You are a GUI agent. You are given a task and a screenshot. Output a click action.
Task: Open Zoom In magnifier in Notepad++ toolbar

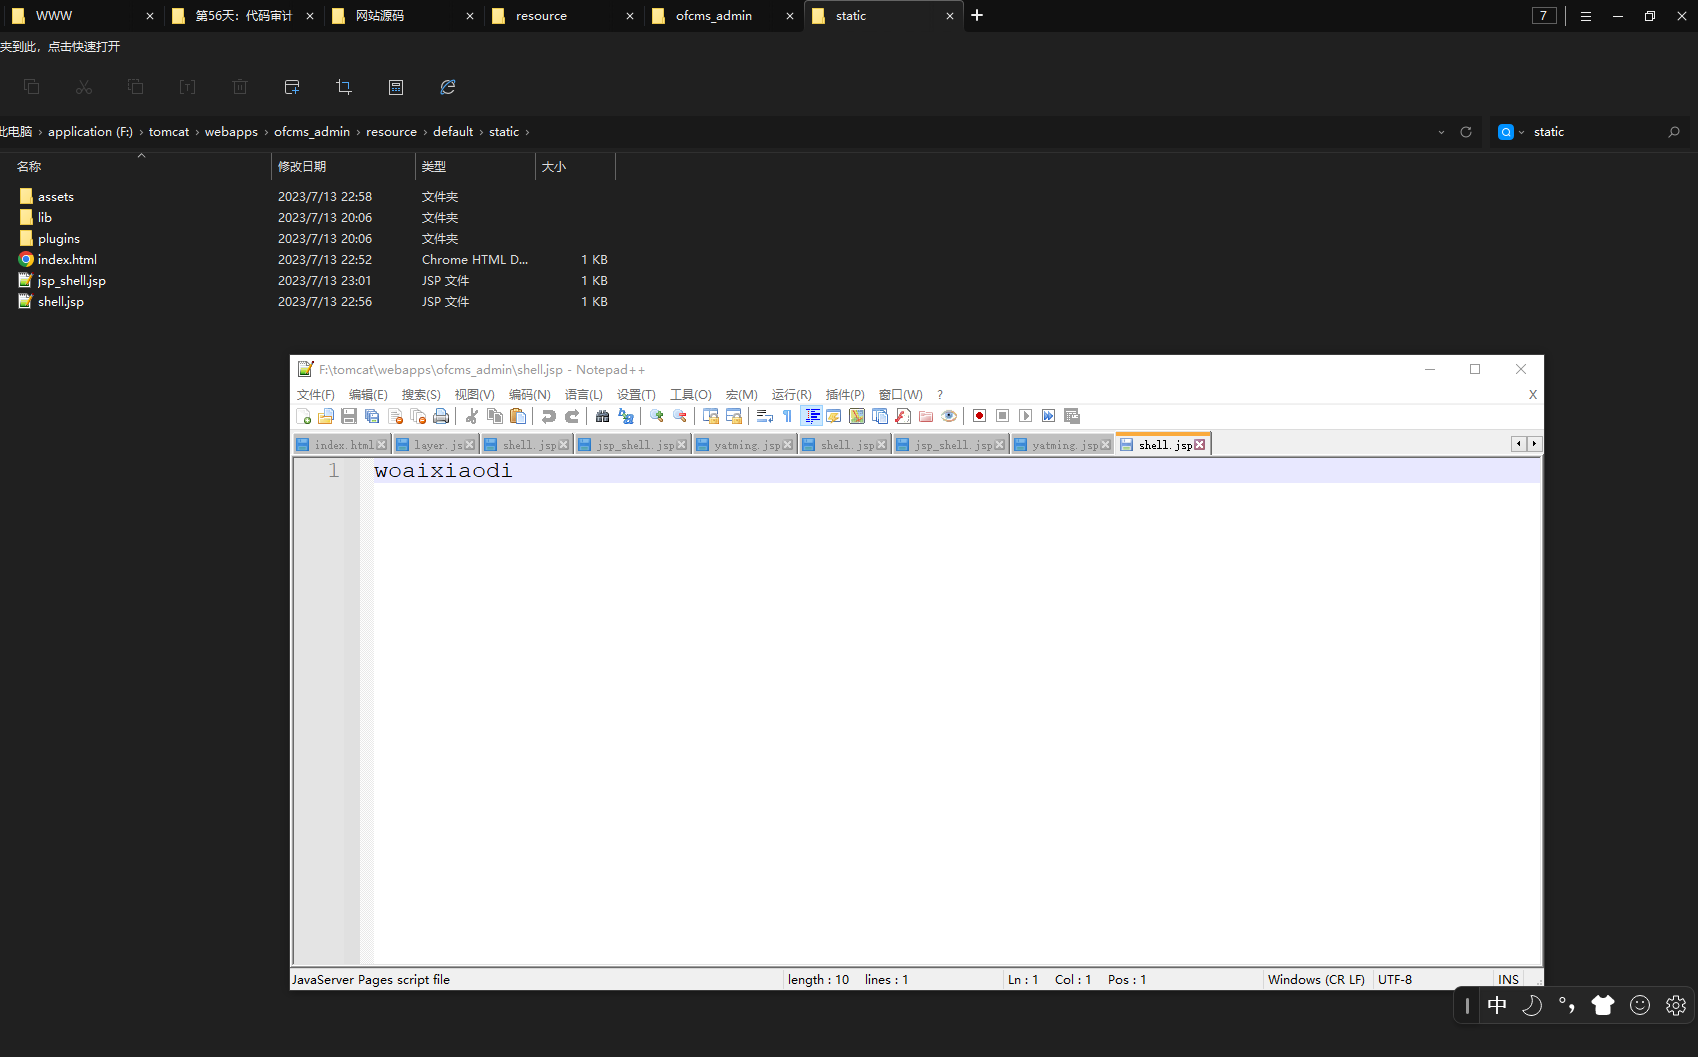click(x=657, y=416)
